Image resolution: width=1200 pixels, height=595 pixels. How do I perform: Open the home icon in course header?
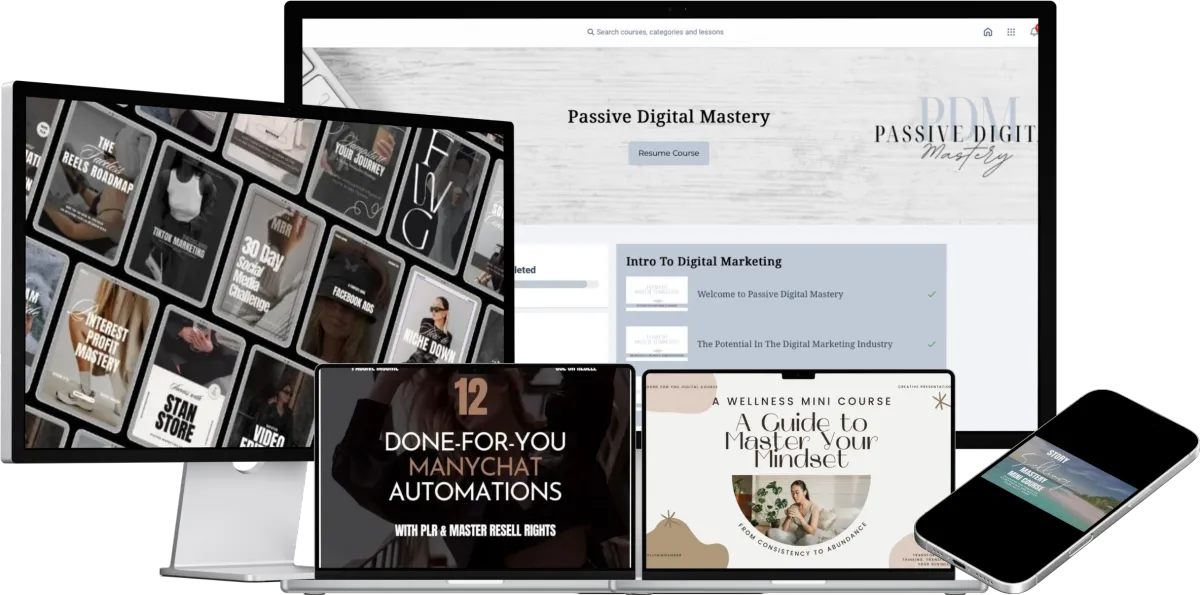point(988,32)
